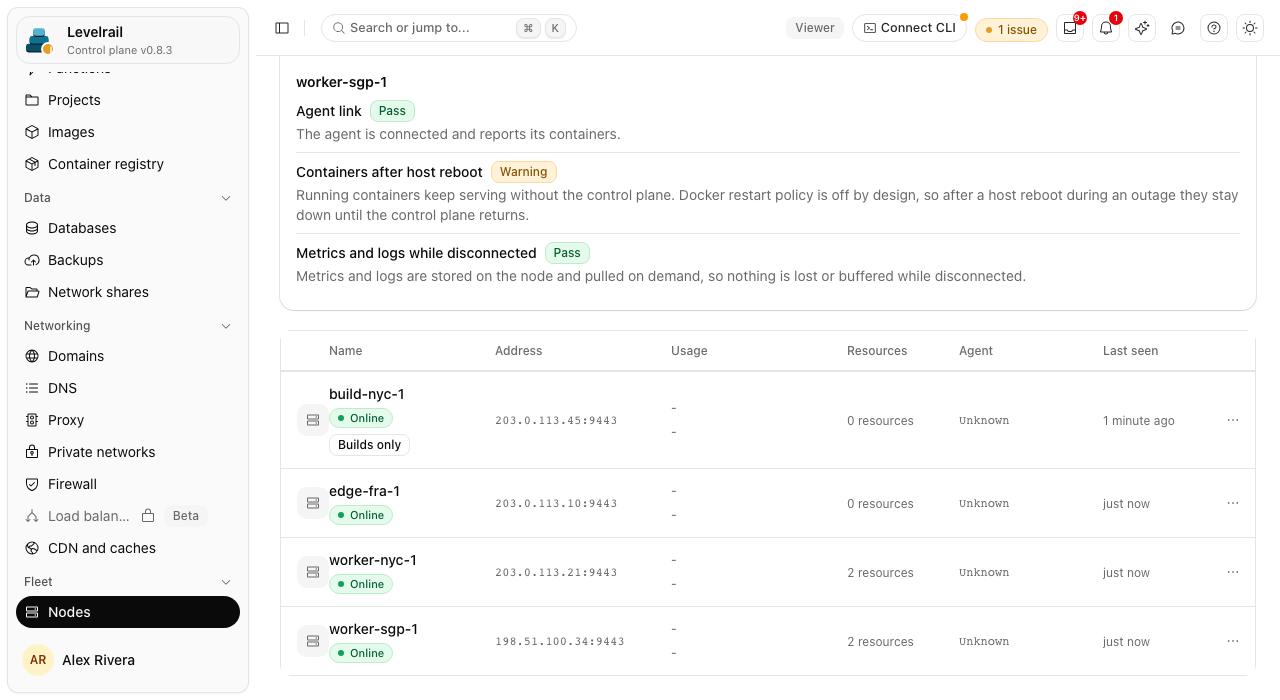
Task: Collapse the Data section chevron
Action: pyautogui.click(x=226, y=198)
